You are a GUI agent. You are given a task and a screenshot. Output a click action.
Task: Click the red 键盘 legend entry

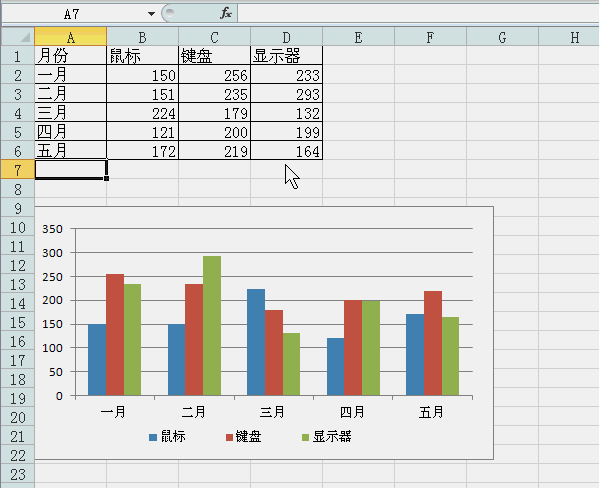[243, 436]
